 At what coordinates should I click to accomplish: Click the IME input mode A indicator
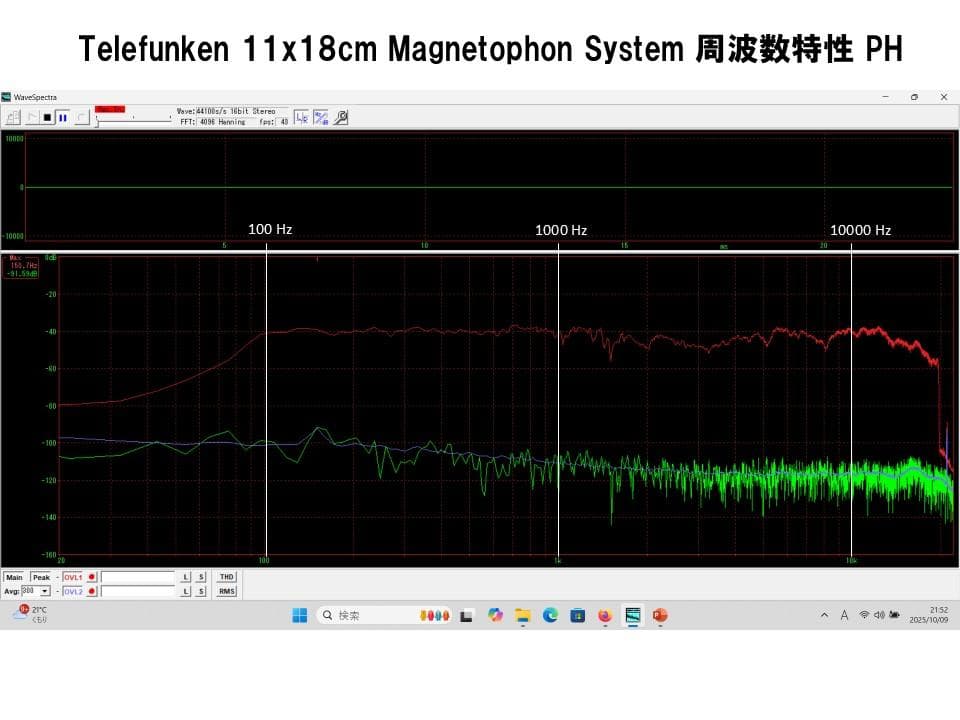844,615
